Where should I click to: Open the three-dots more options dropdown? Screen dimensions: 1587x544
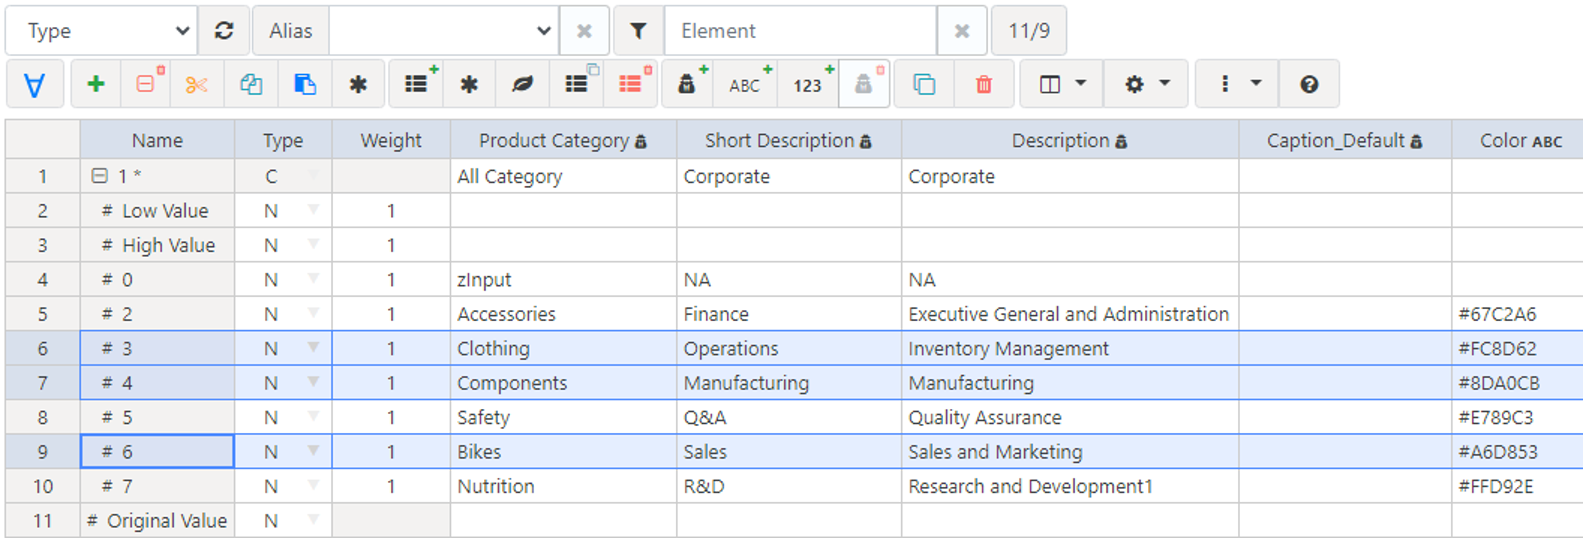(1237, 85)
